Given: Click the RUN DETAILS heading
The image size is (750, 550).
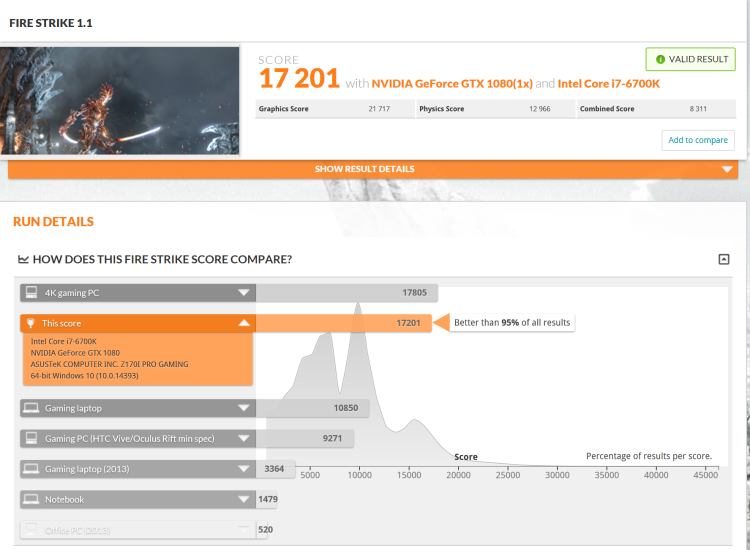Looking at the screenshot, I should (53, 222).
